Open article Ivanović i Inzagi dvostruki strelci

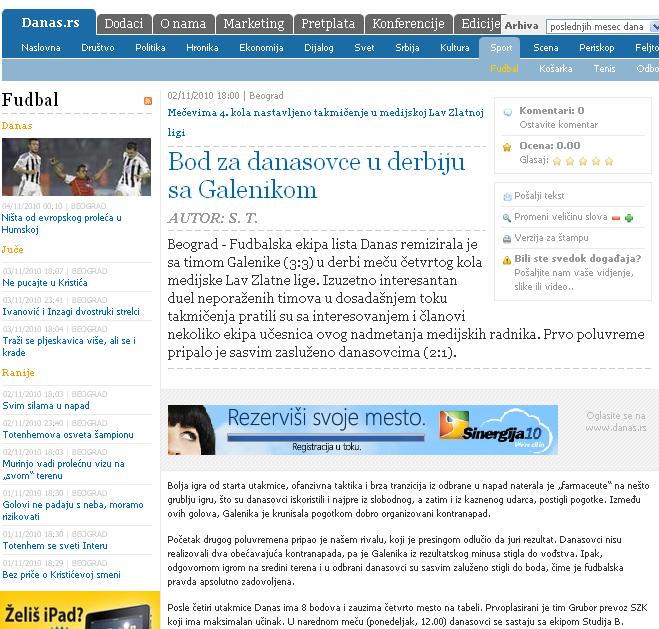[x=71, y=312]
